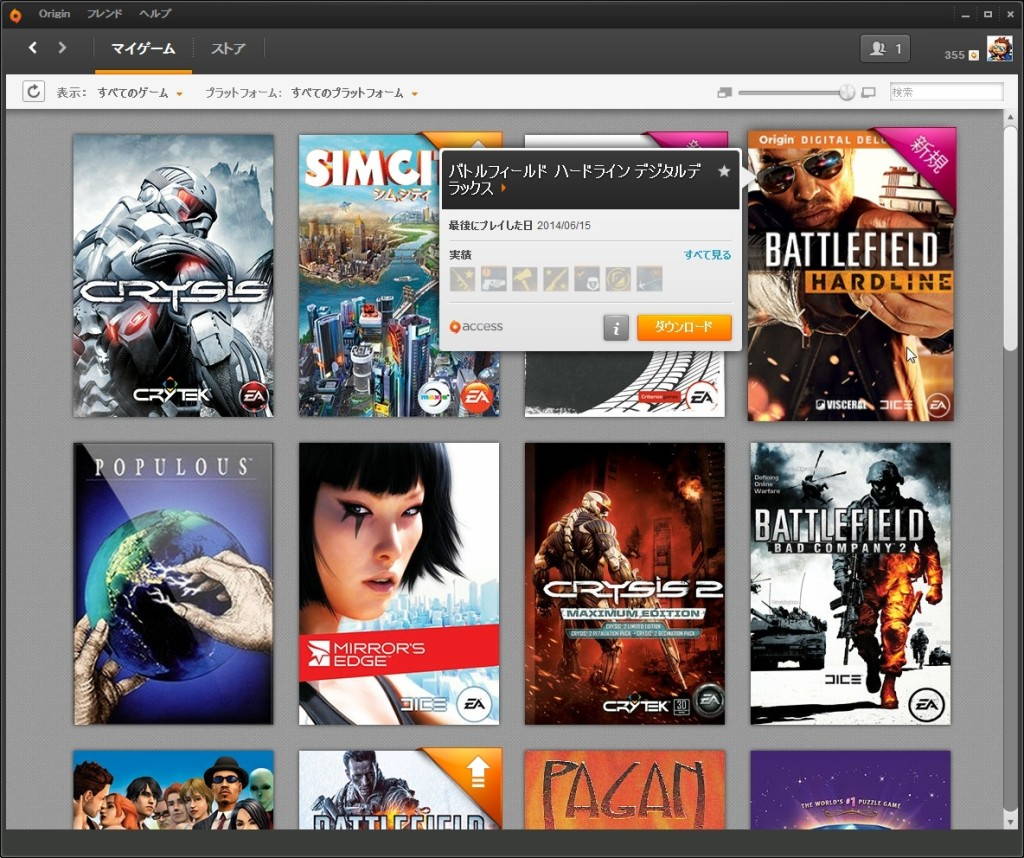Select the Mirror's Edge game tile

pos(399,584)
